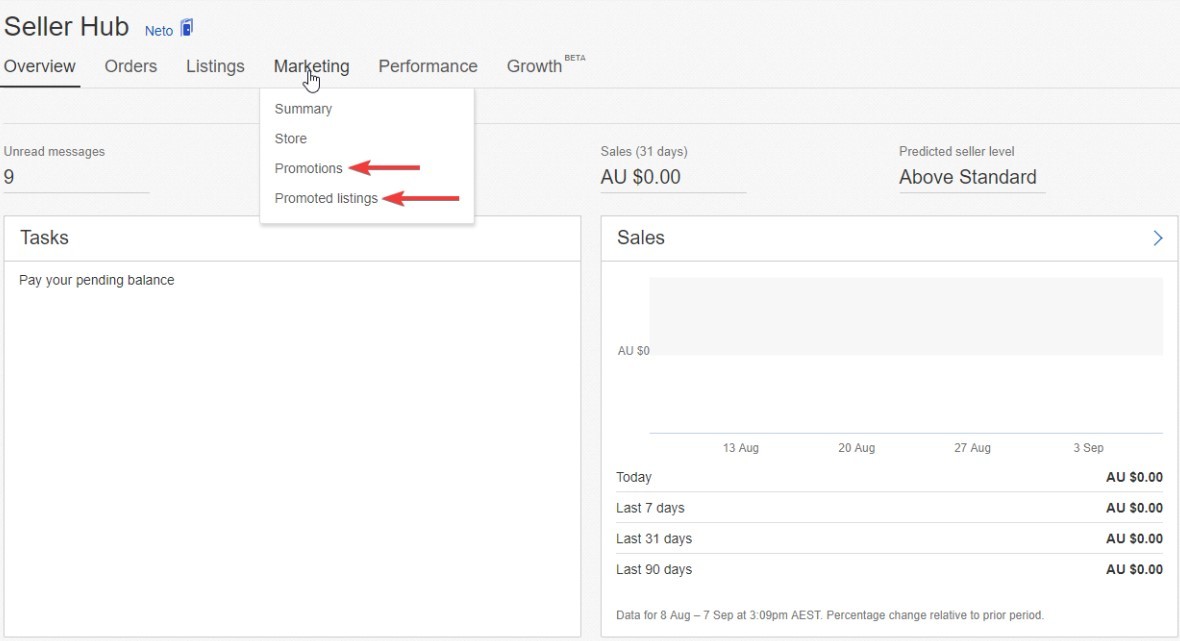
Task: Click the Neto store name link
Action: click(x=159, y=31)
